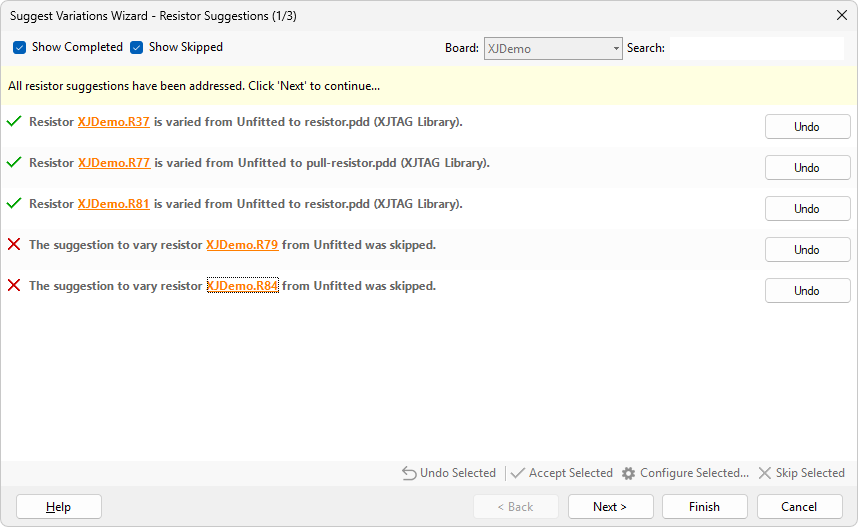Click the red X icon beside resistor R79
This screenshot has height=527, width=858.
14,245
